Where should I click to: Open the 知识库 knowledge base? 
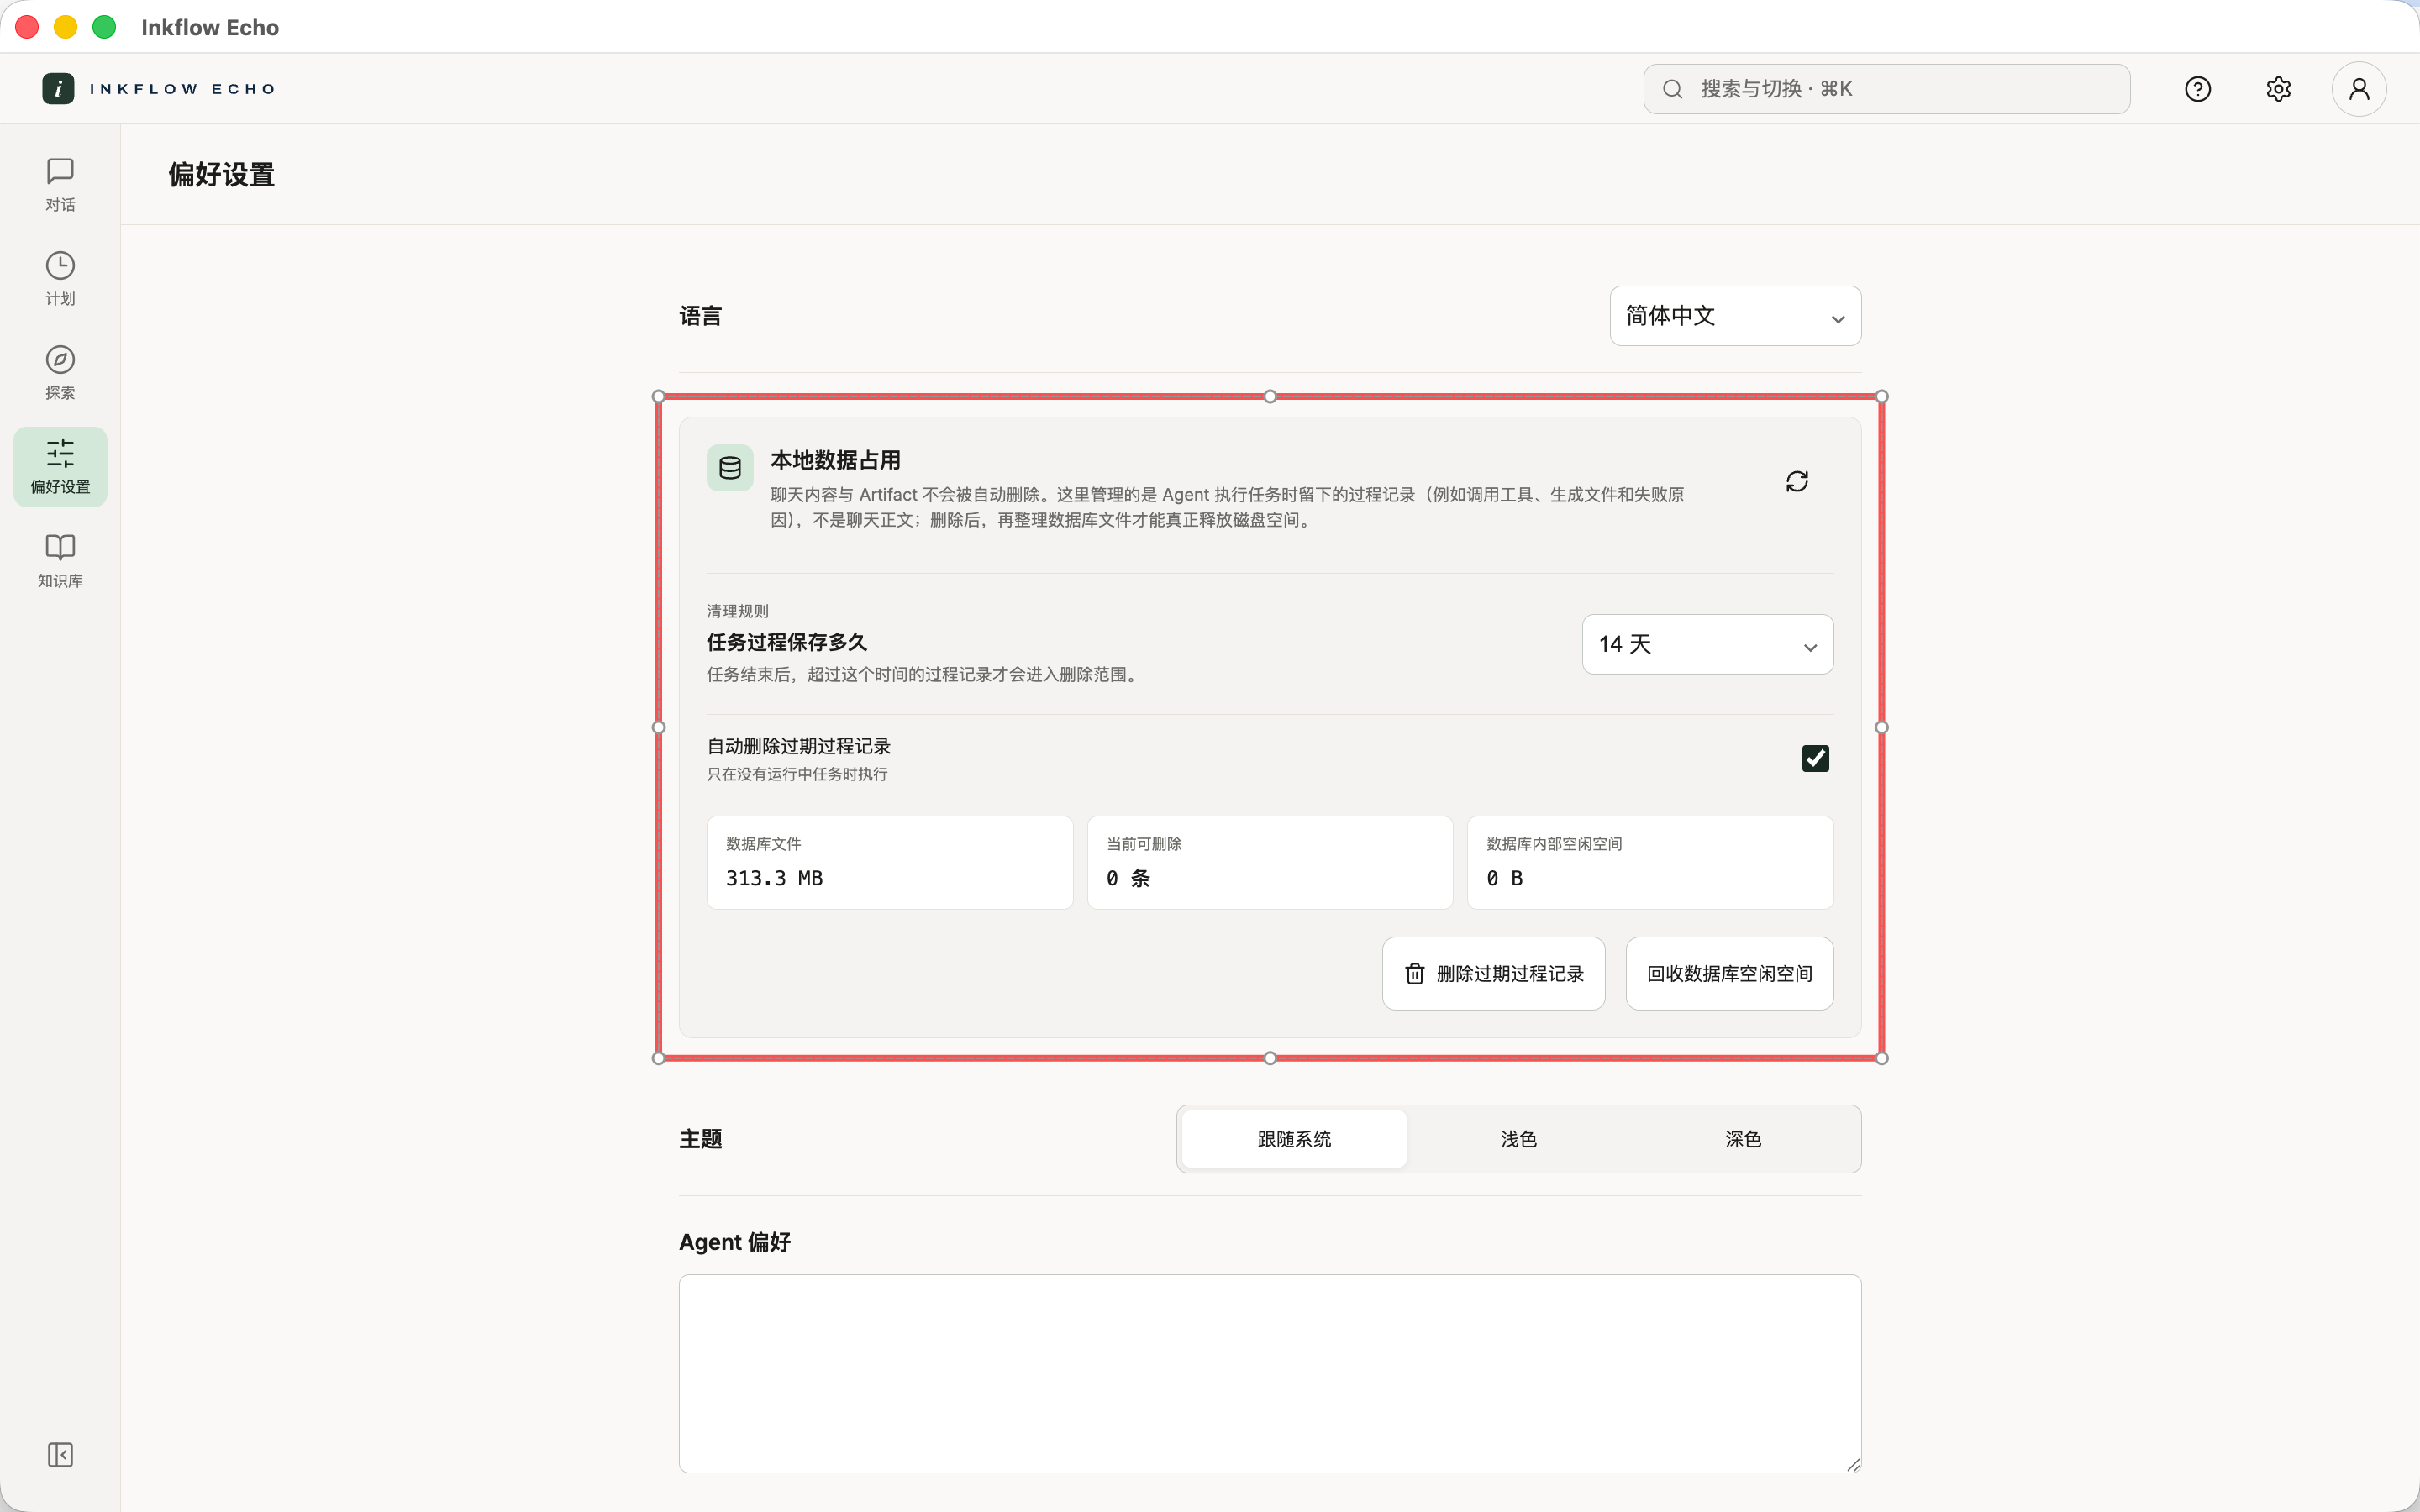point(60,561)
